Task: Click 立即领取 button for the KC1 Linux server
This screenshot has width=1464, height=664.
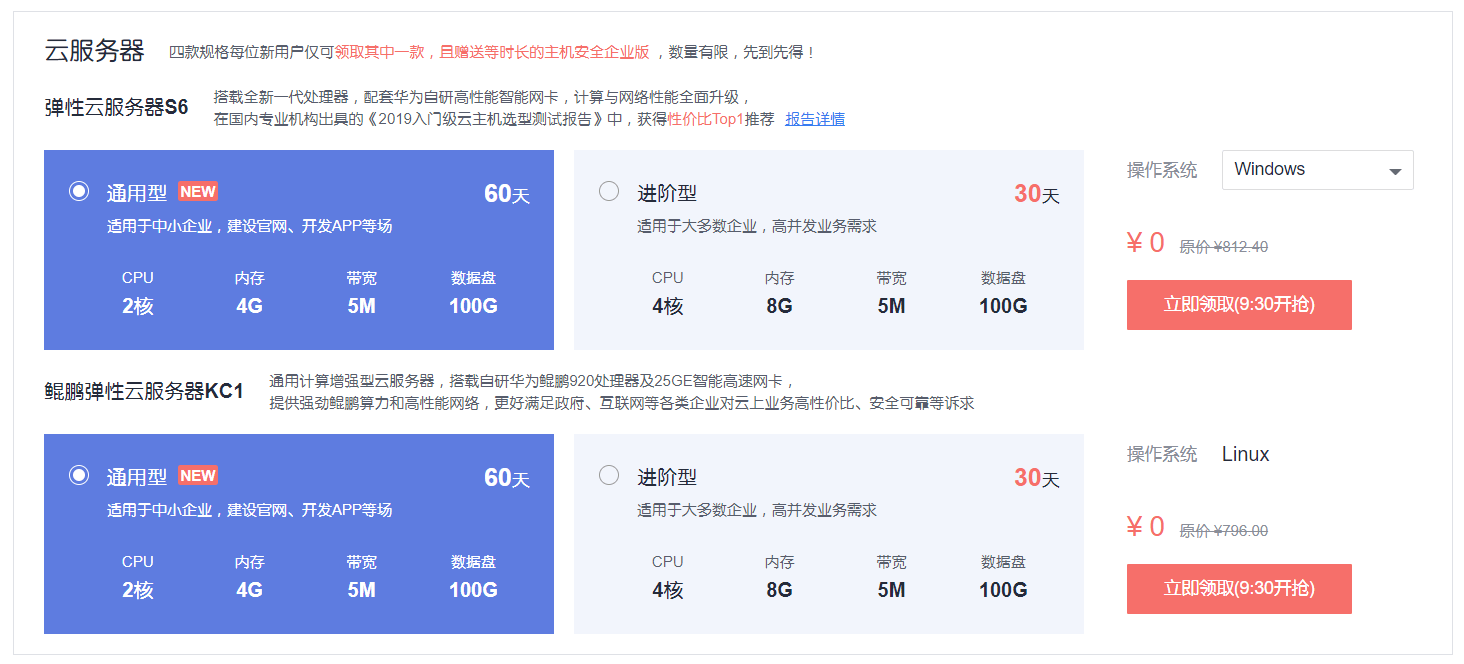Action: click(x=1239, y=589)
